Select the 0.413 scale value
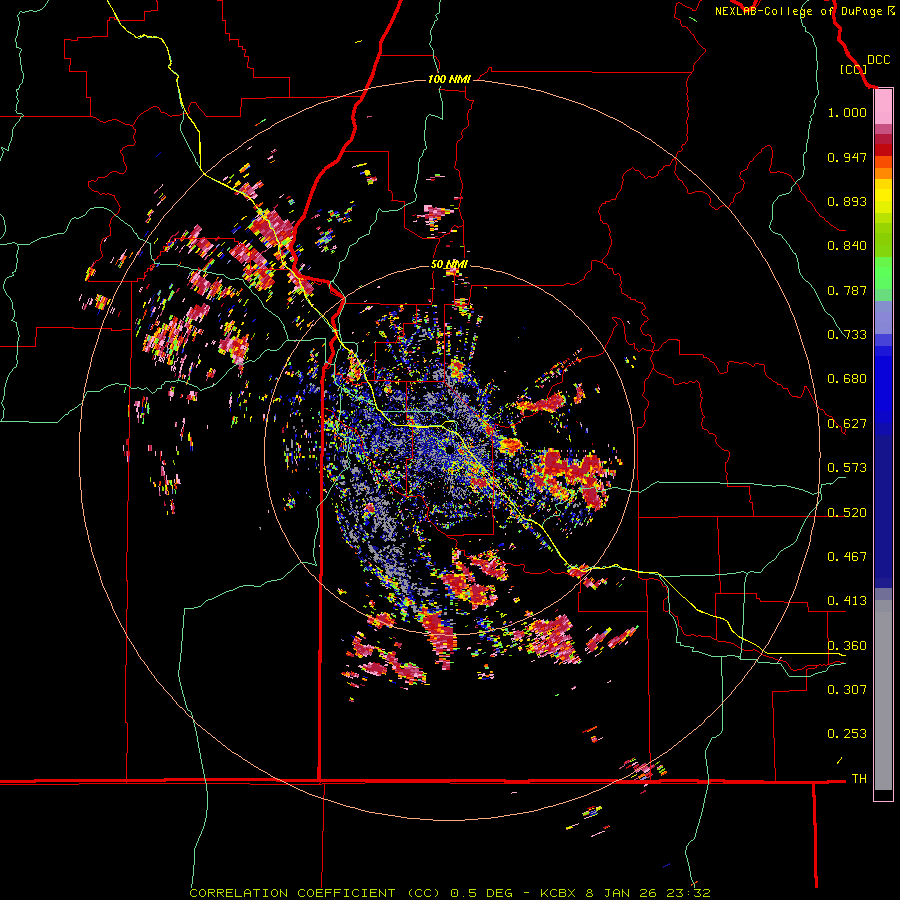The image size is (900, 900). (x=847, y=601)
